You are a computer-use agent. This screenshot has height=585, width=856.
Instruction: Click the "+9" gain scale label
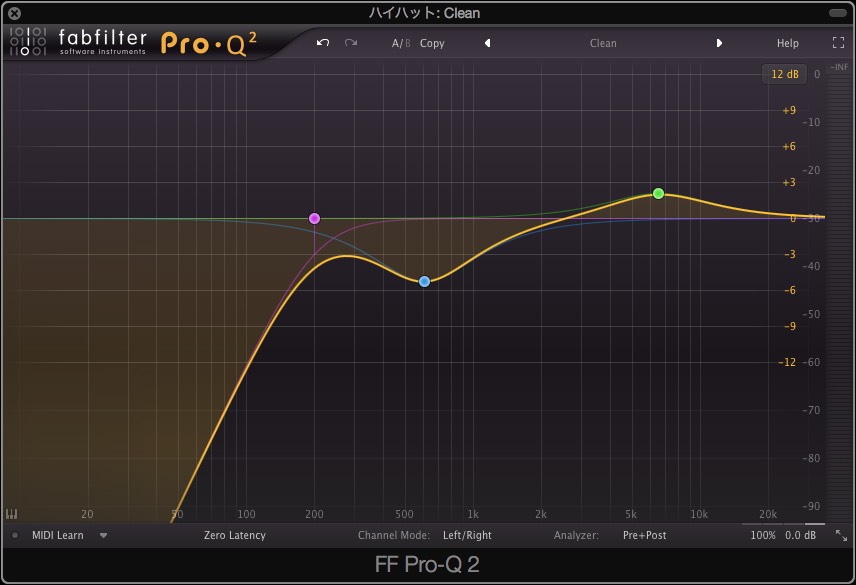[789, 110]
